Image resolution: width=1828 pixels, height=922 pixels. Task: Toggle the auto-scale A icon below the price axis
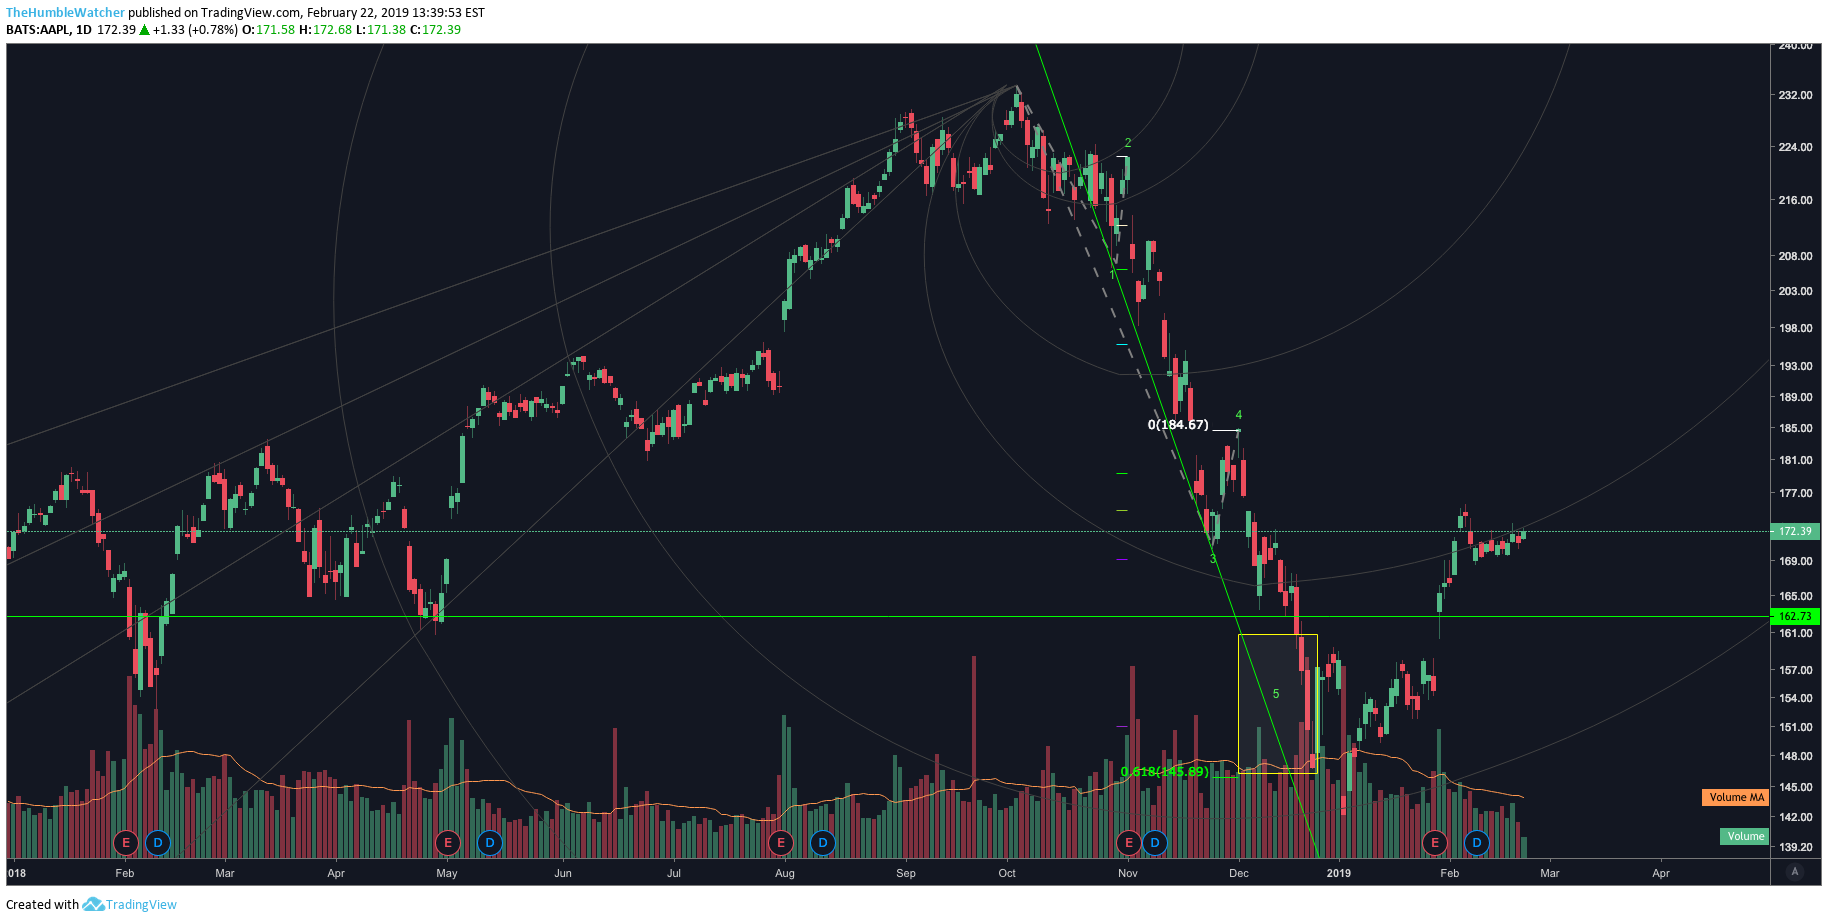1795,872
